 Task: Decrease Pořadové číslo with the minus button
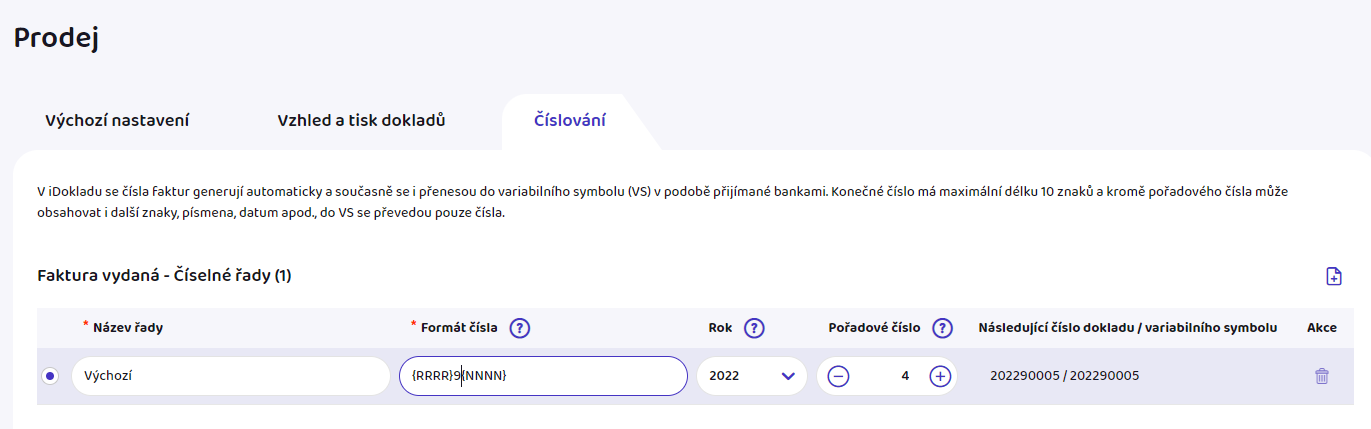[839, 376]
